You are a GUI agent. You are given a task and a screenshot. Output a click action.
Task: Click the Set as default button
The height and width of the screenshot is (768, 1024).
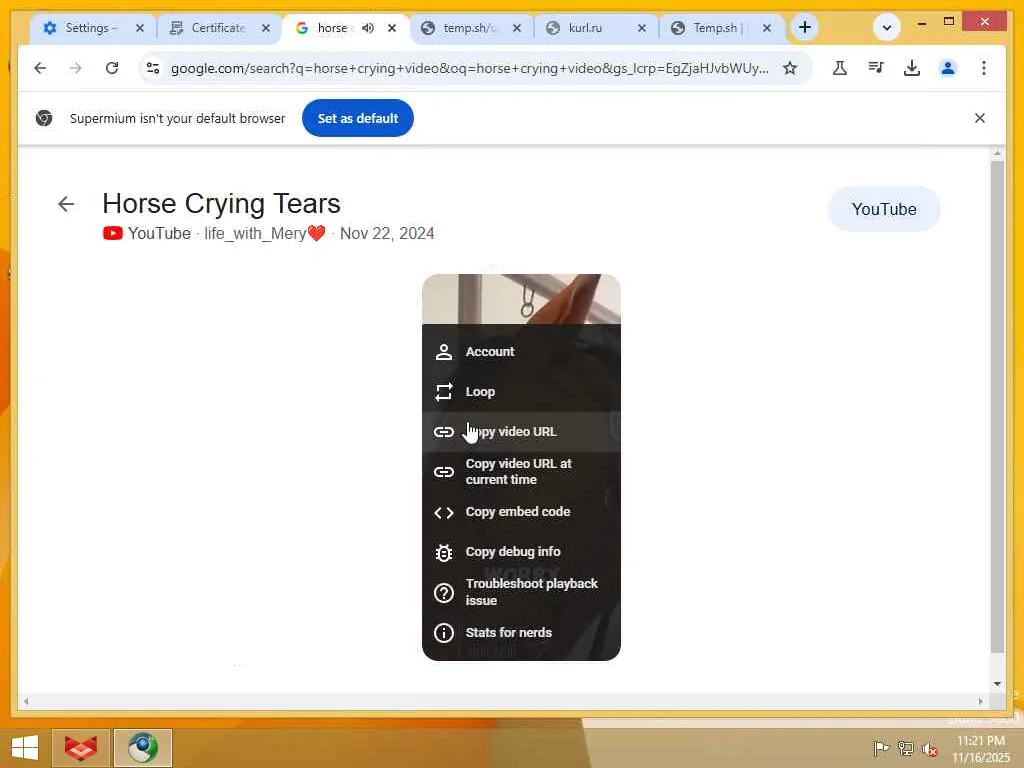[358, 118]
